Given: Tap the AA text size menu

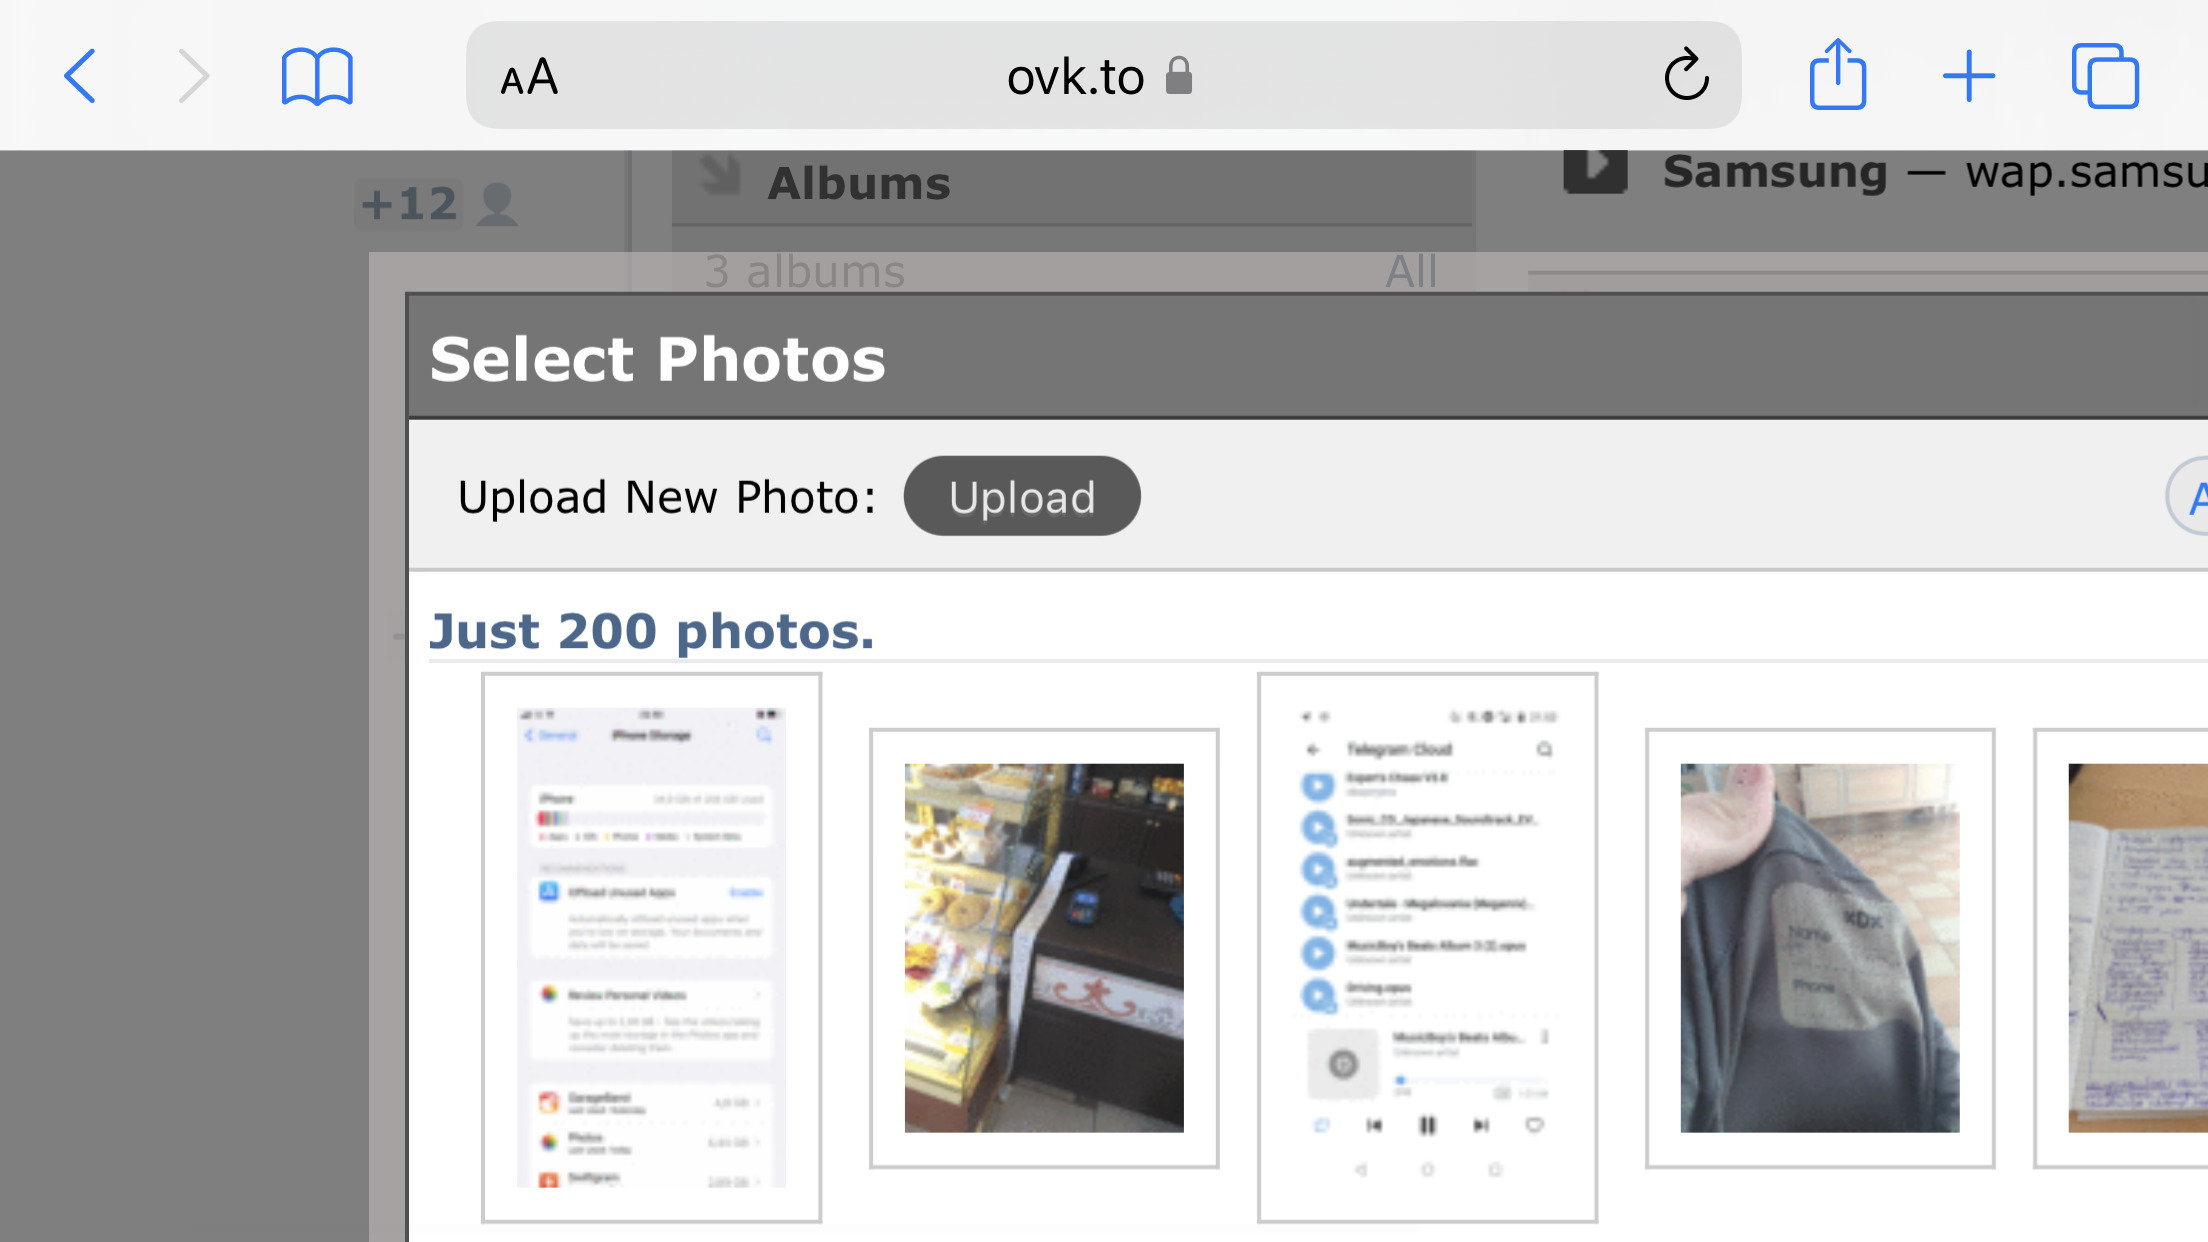Looking at the screenshot, I should [529, 77].
